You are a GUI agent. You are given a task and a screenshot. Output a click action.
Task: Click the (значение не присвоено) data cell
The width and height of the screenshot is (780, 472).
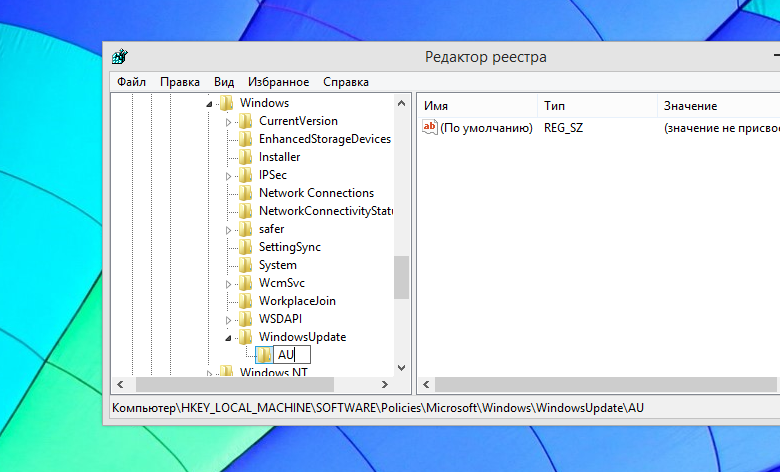(x=721, y=128)
